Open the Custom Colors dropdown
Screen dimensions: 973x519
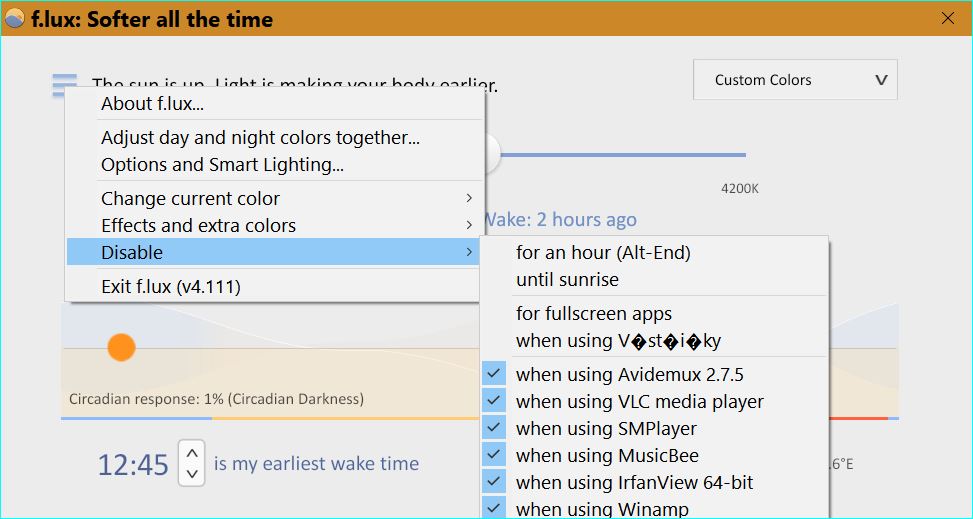coord(795,80)
